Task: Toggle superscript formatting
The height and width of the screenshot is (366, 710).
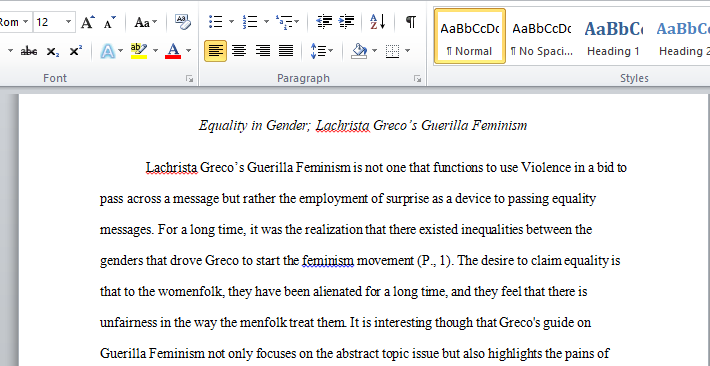Action: click(x=76, y=51)
